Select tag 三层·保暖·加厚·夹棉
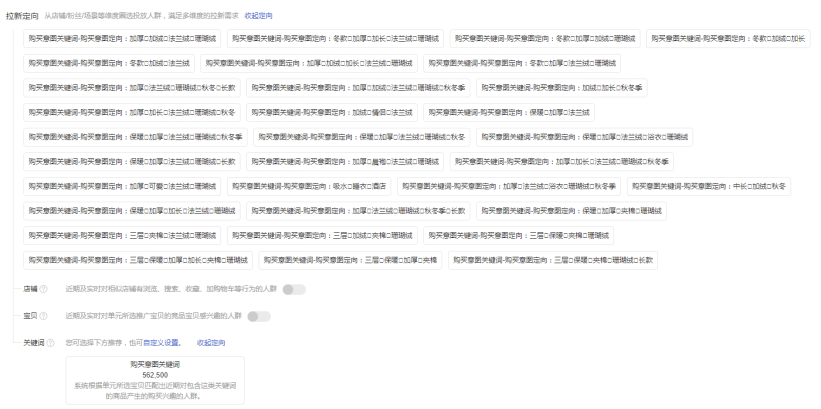Screen dimensions: 821x409 [350, 260]
